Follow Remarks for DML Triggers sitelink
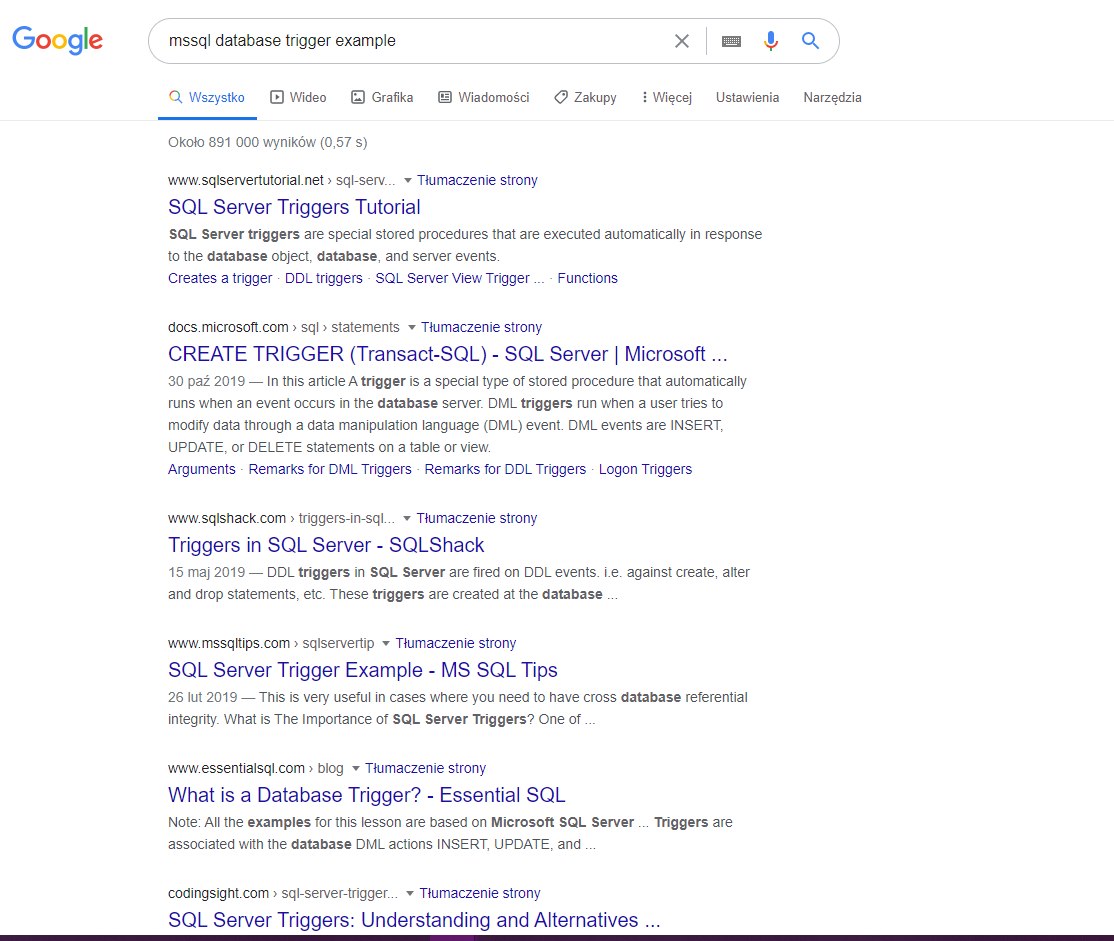The height and width of the screenshot is (941, 1114). (330, 470)
